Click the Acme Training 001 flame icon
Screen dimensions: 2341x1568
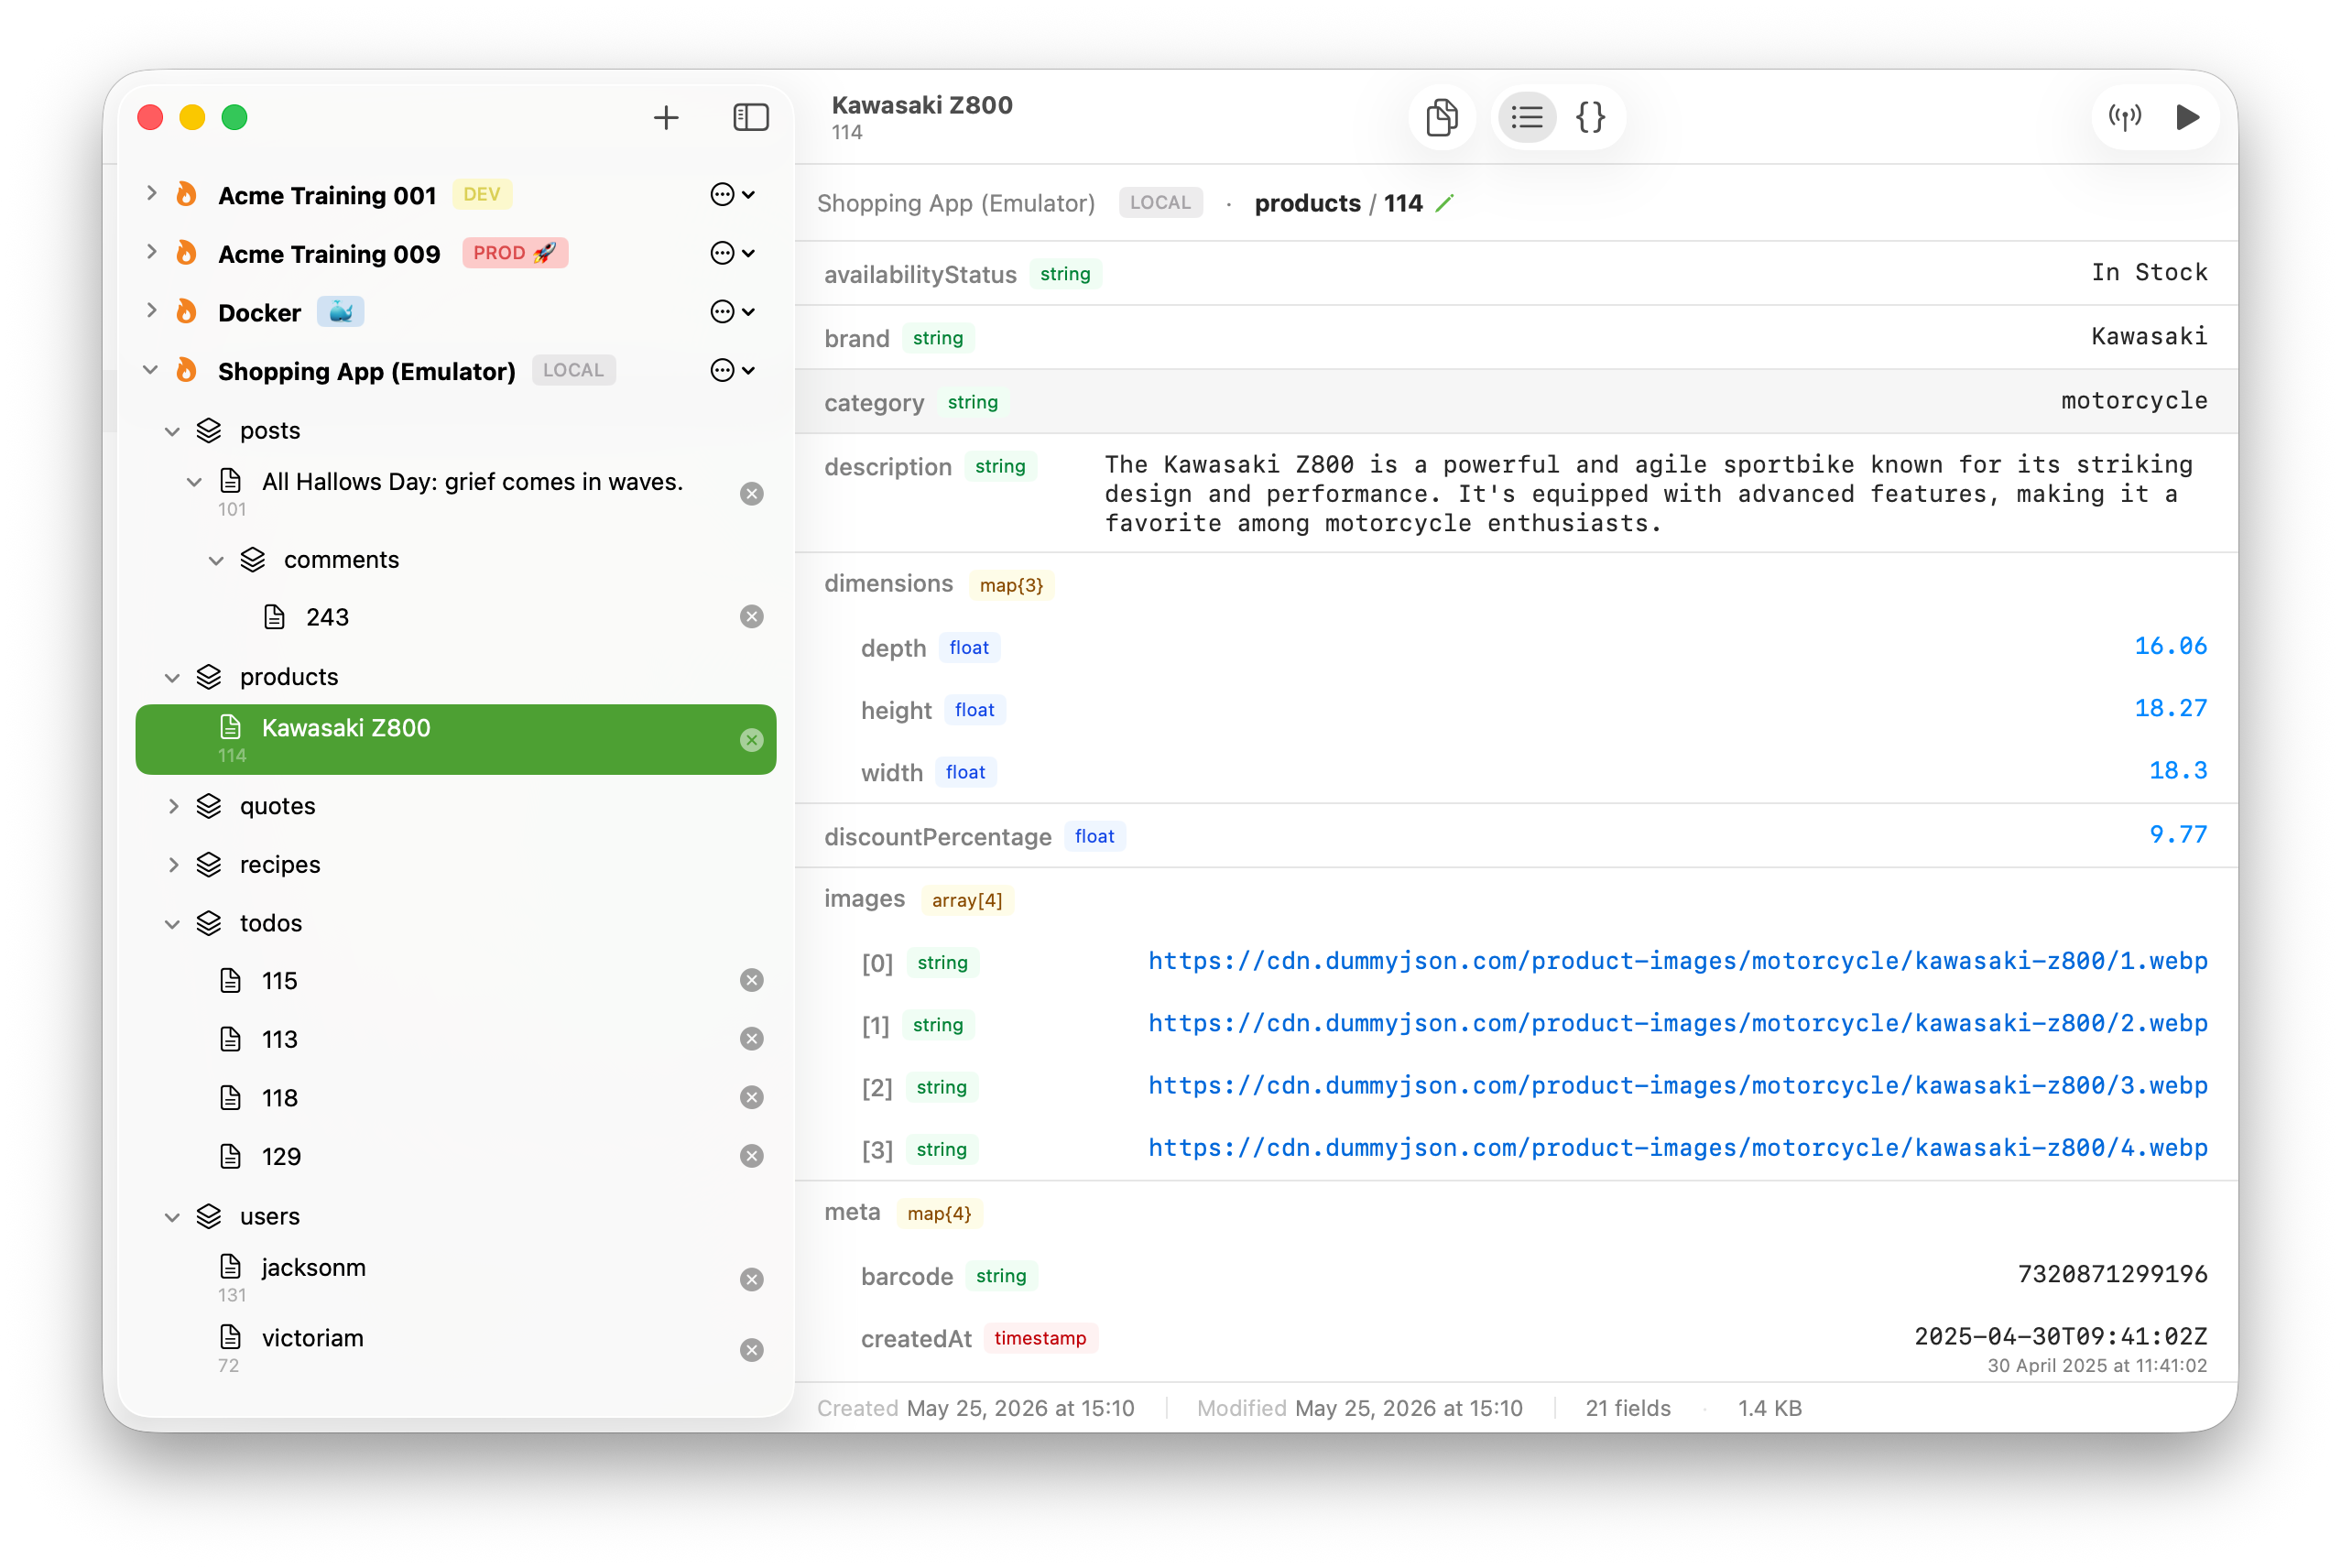pyautogui.click(x=187, y=194)
